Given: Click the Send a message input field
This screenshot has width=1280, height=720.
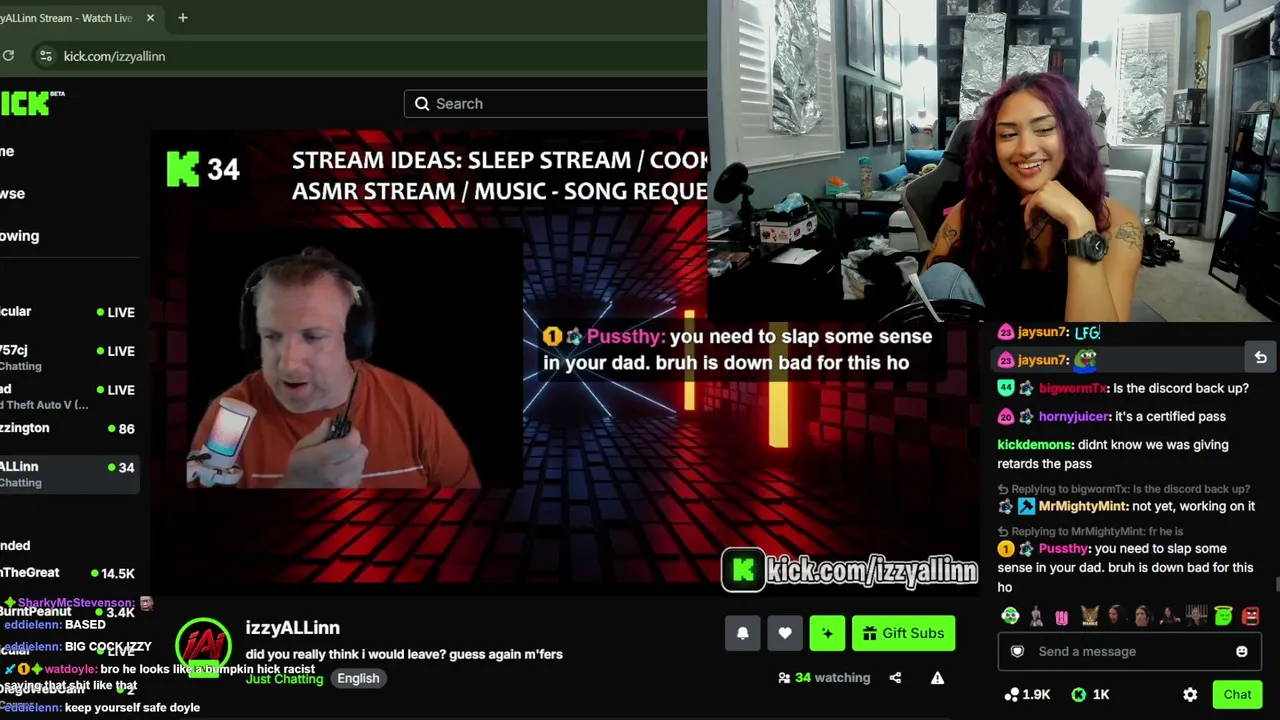Looking at the screenshot, I should pos(1128,652).
